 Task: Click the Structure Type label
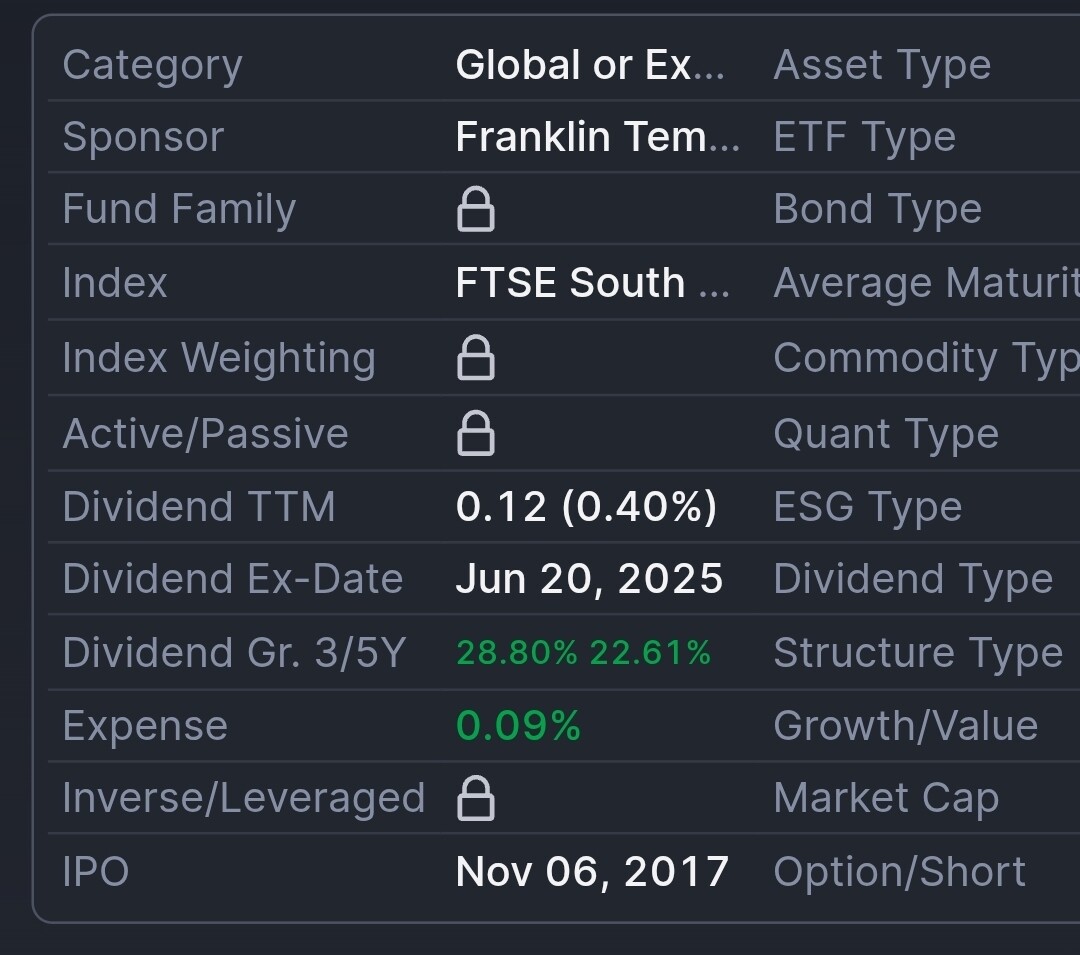point(918,653)
